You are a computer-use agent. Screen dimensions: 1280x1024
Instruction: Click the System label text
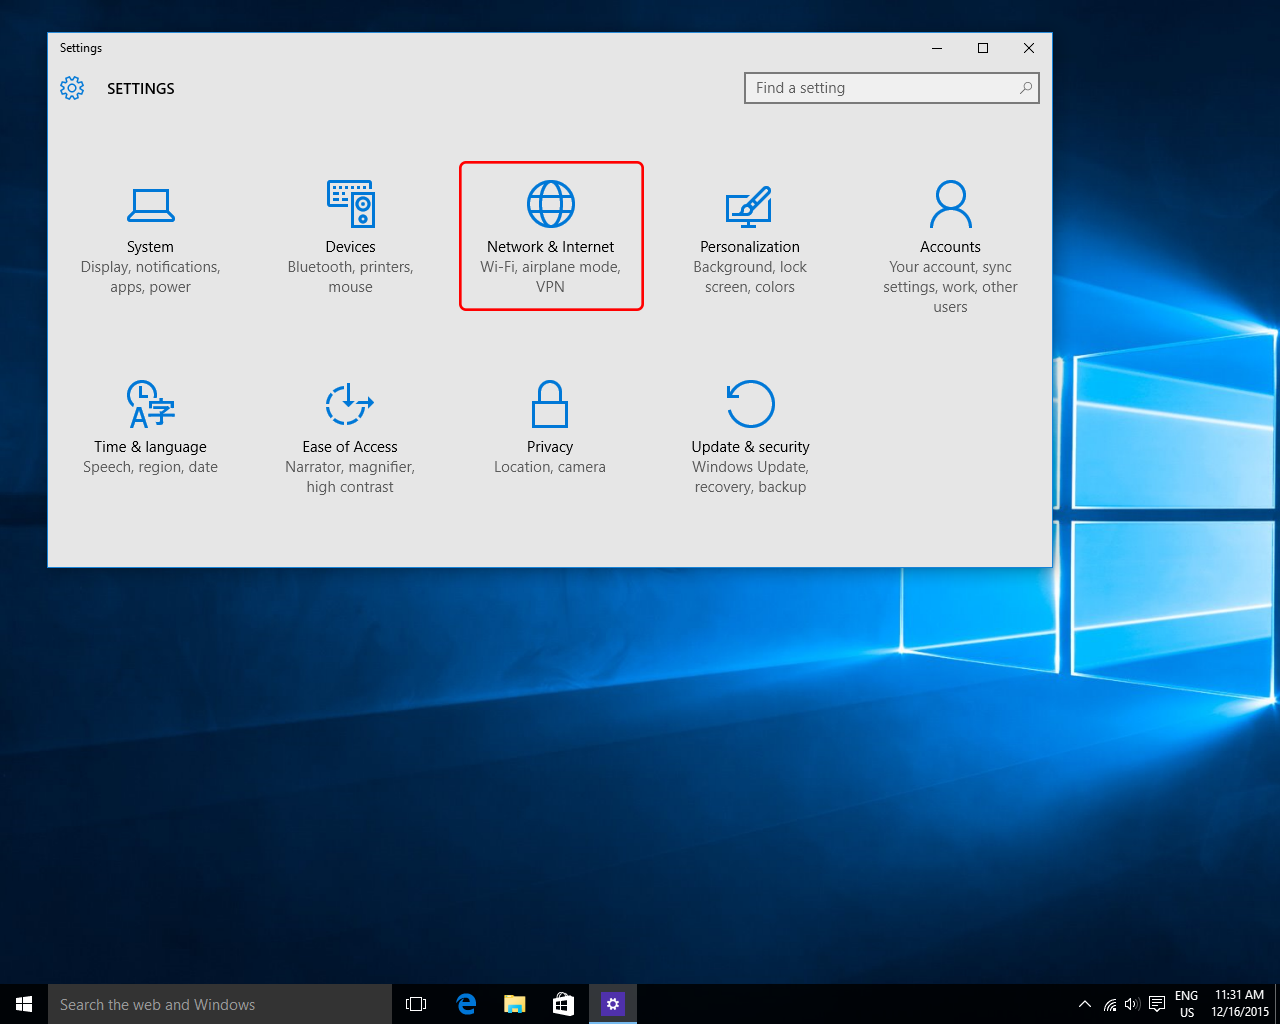[150, 247]
